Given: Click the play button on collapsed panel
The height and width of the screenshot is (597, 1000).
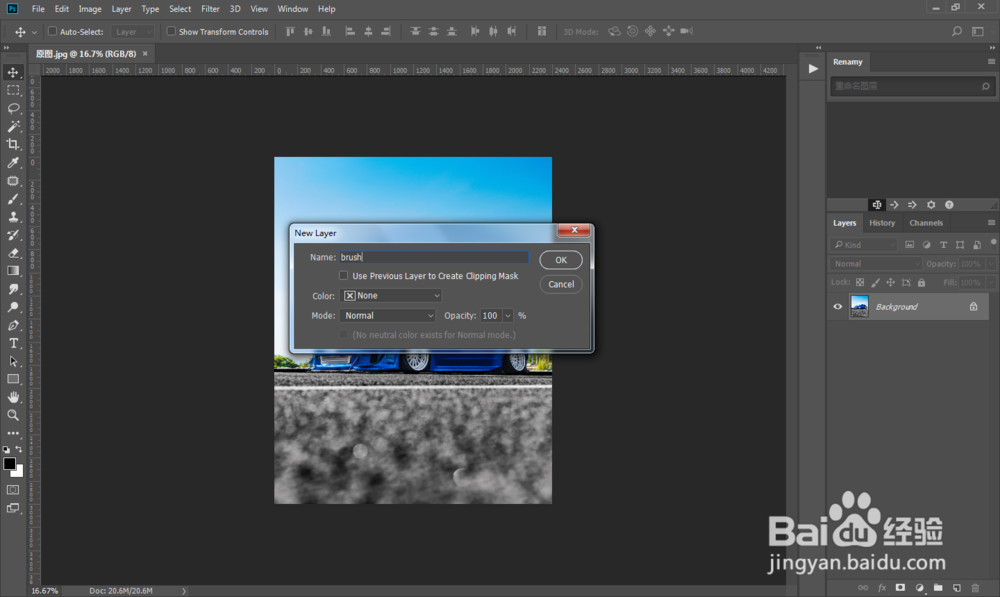Looking at the screenshot, I should click(x=813, y=69).
